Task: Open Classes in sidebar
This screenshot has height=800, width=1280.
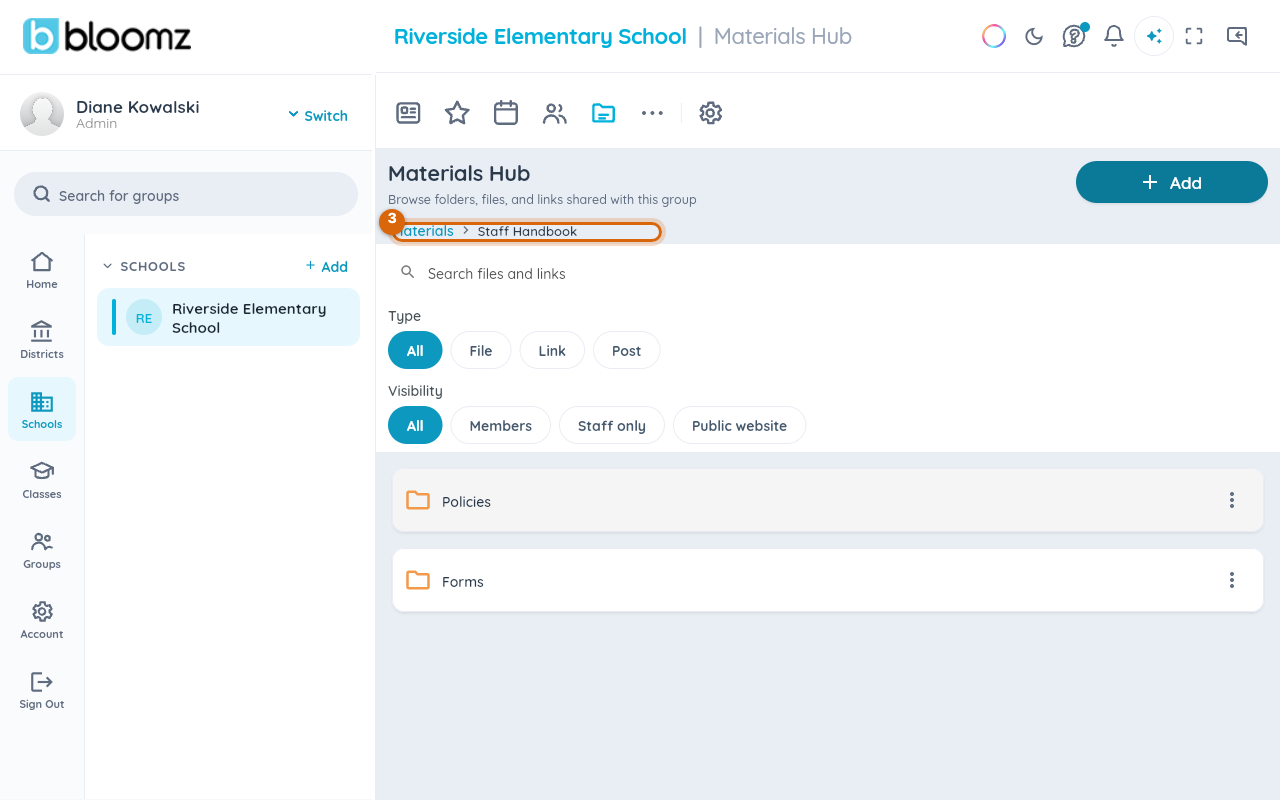Action: 42,480
